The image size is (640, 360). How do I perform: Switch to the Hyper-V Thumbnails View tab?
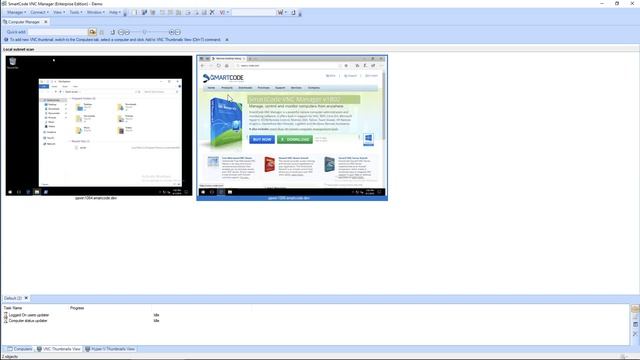point(110,349)
